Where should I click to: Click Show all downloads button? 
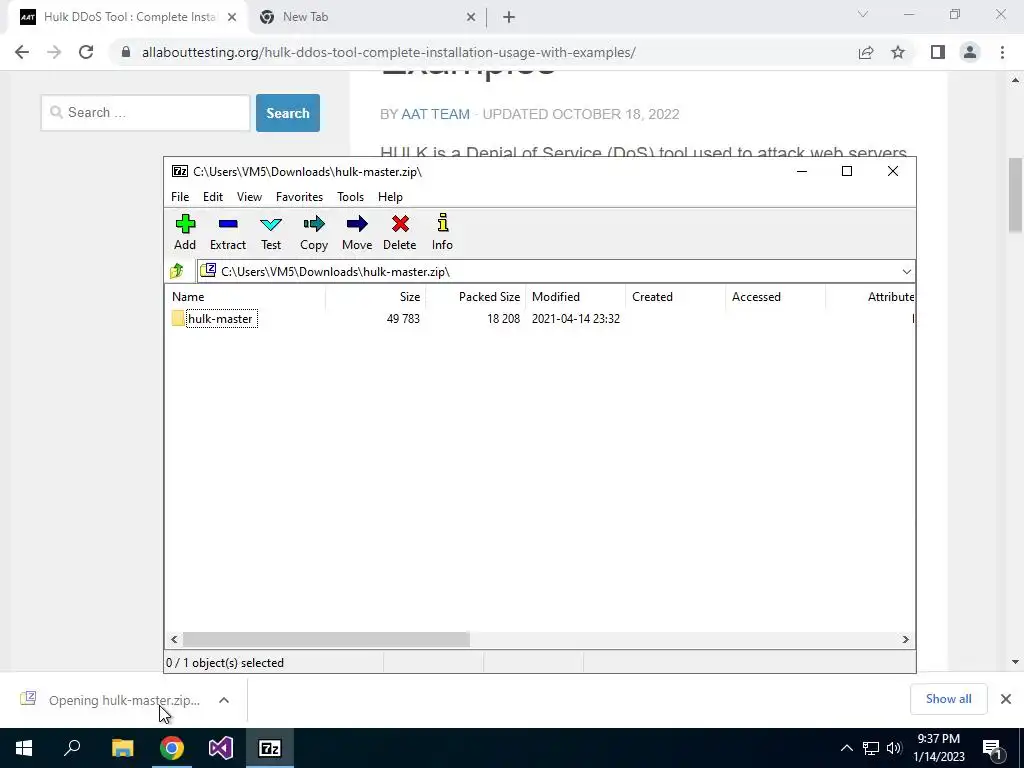948,699
